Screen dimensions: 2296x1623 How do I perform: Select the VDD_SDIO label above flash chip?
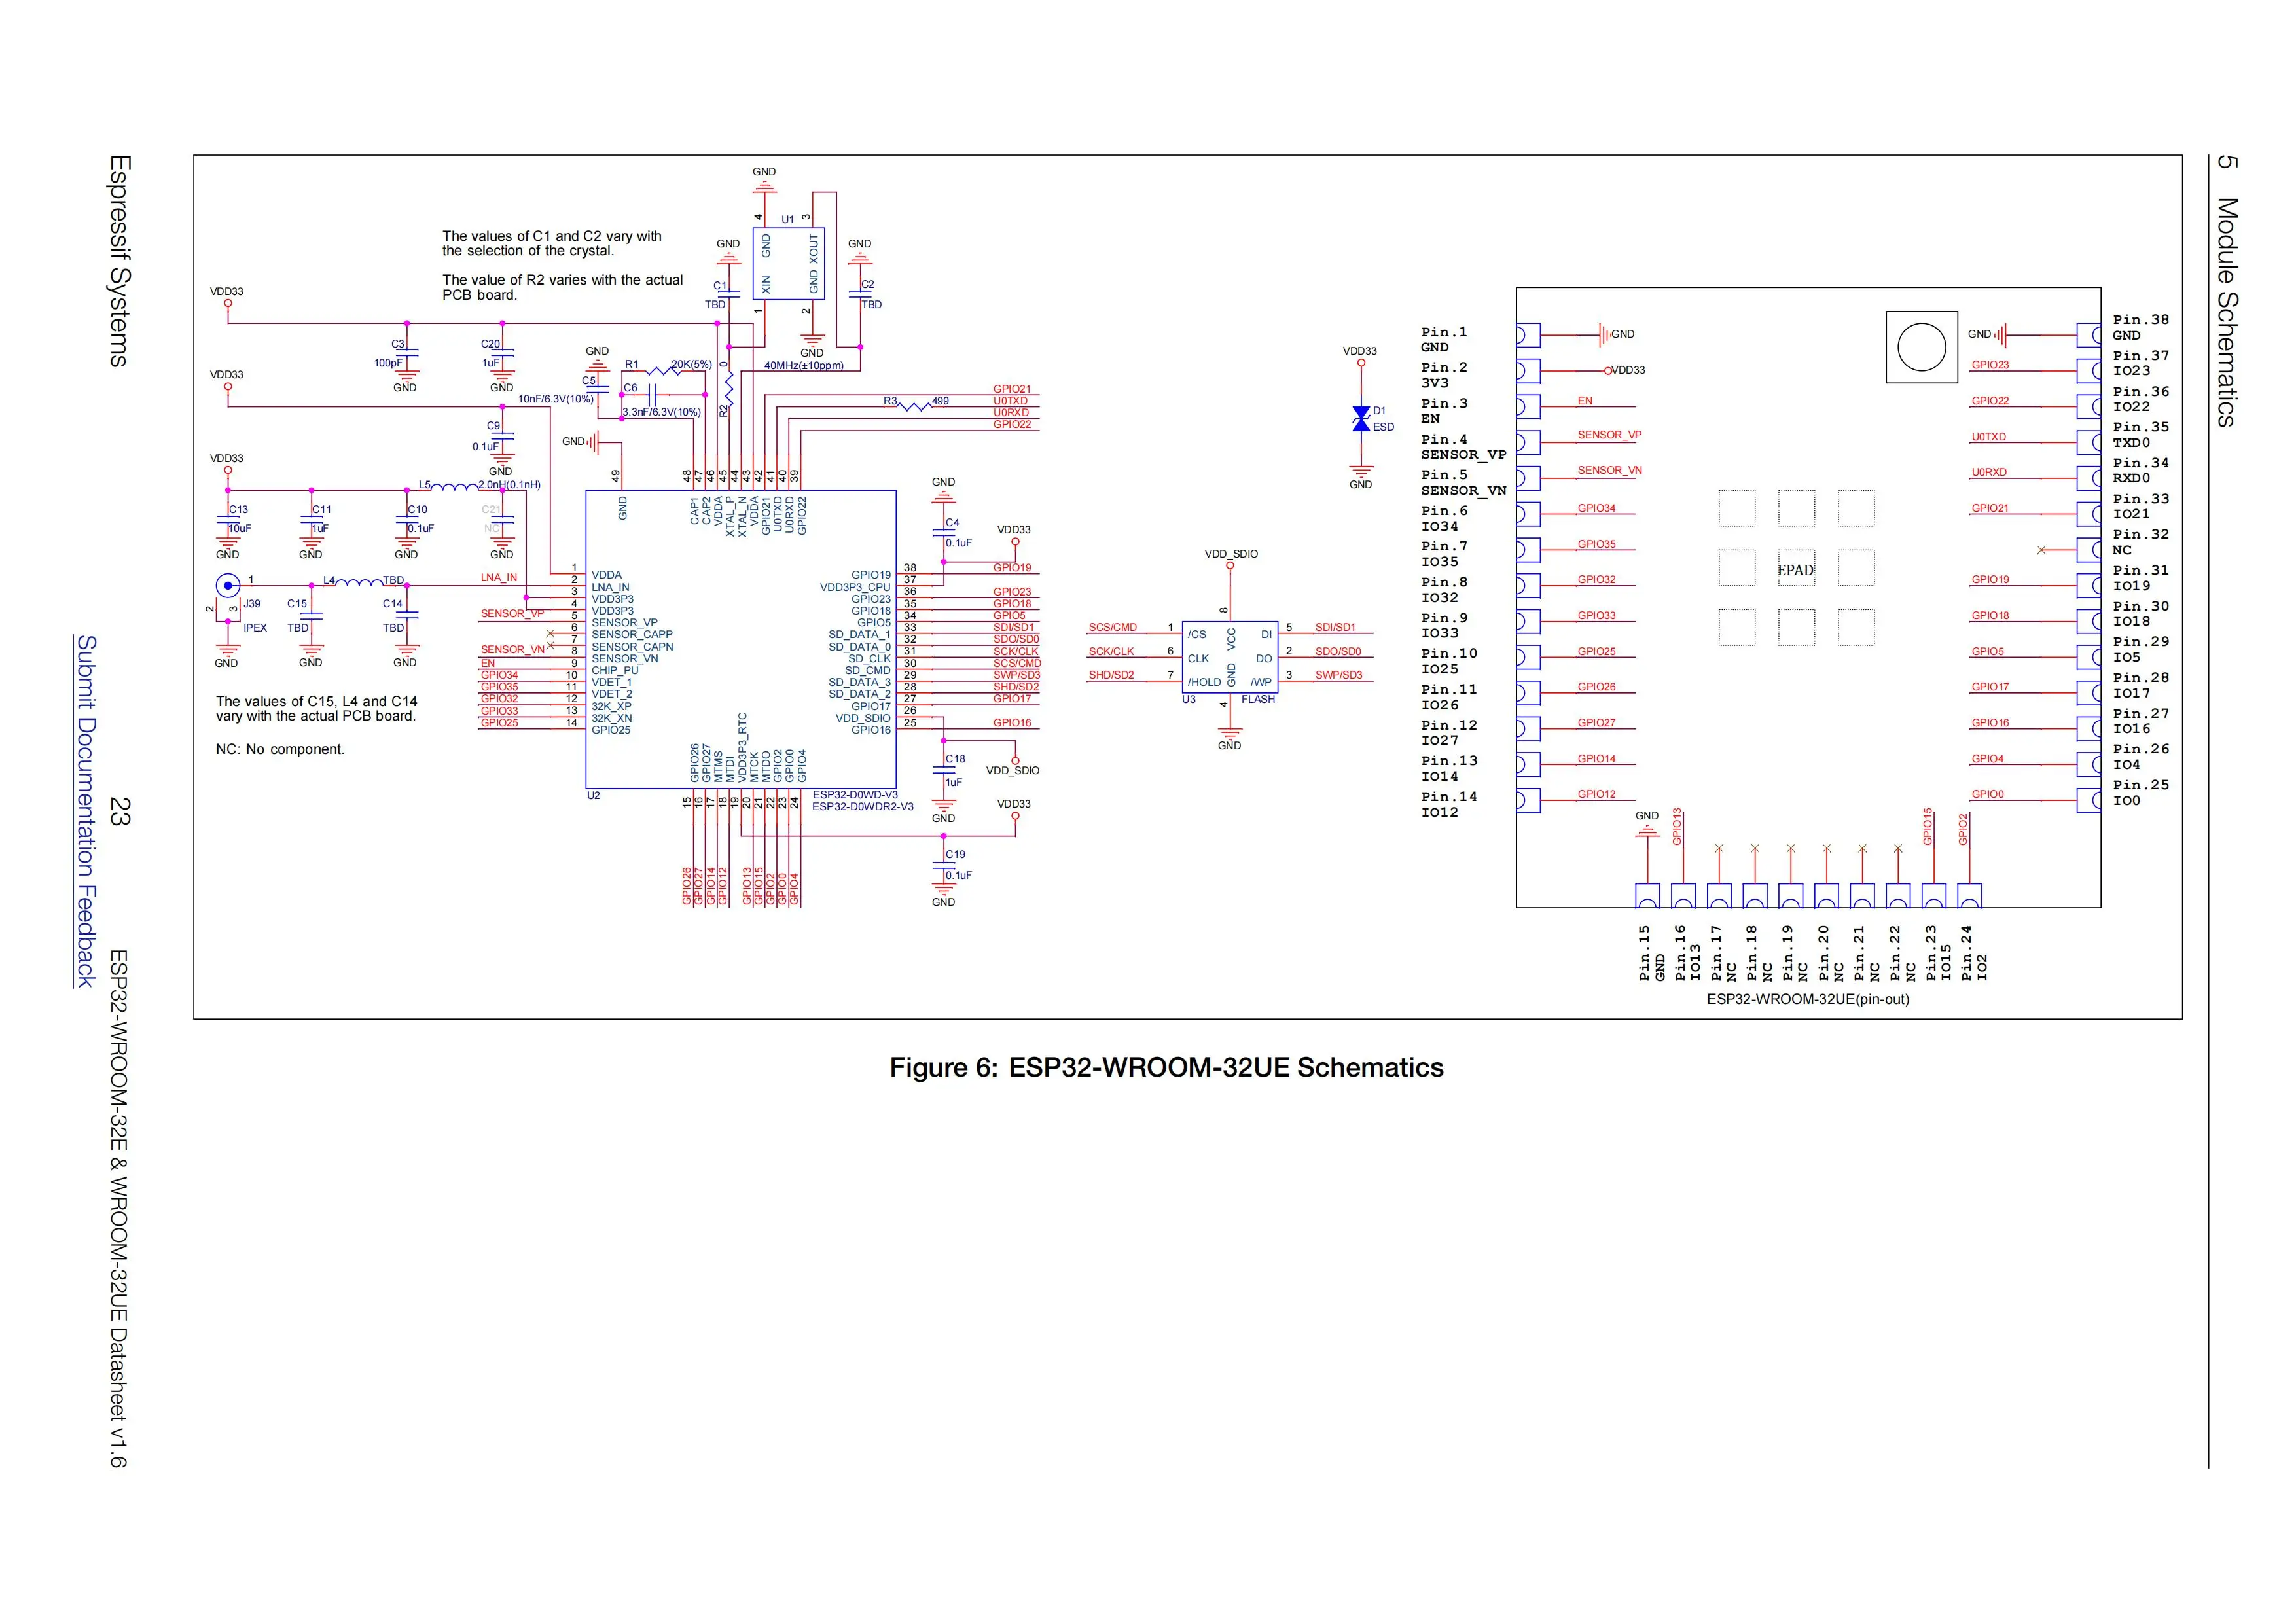pyautogui.click(x=1231, y=554)
